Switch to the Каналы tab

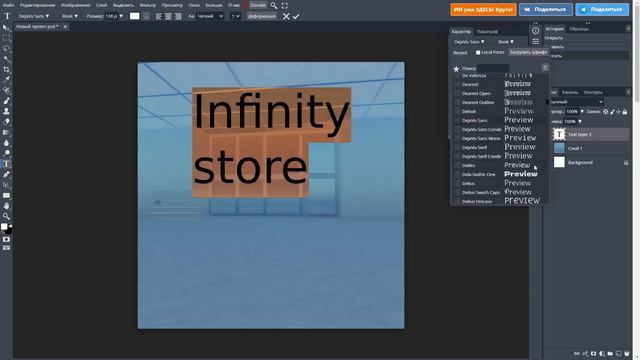(x=570, y=92)
